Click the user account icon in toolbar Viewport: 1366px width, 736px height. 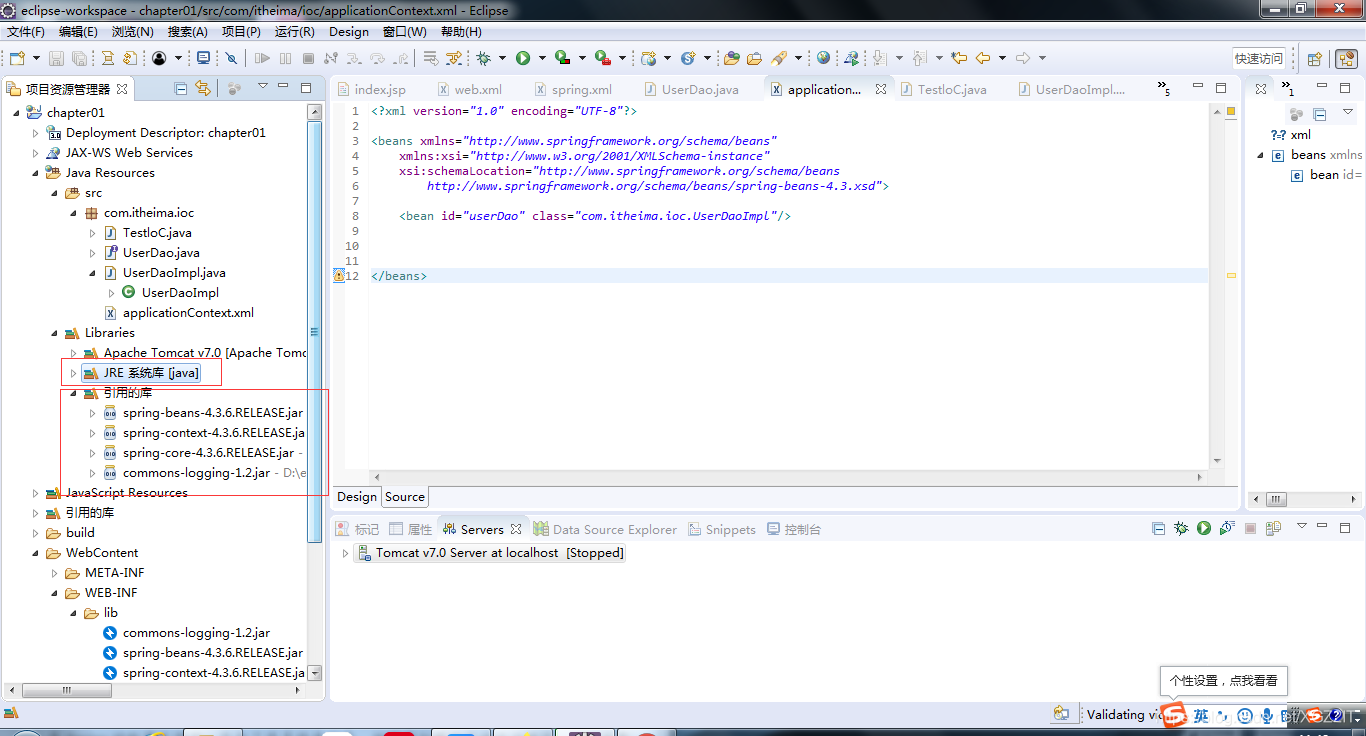(160, 58)
